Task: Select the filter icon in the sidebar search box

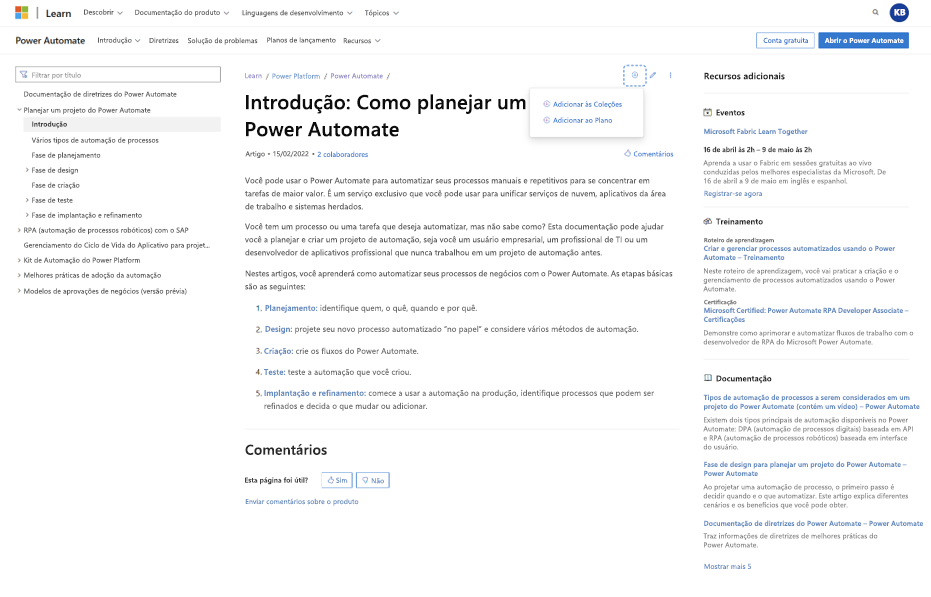Action: (x=24, y=74)
